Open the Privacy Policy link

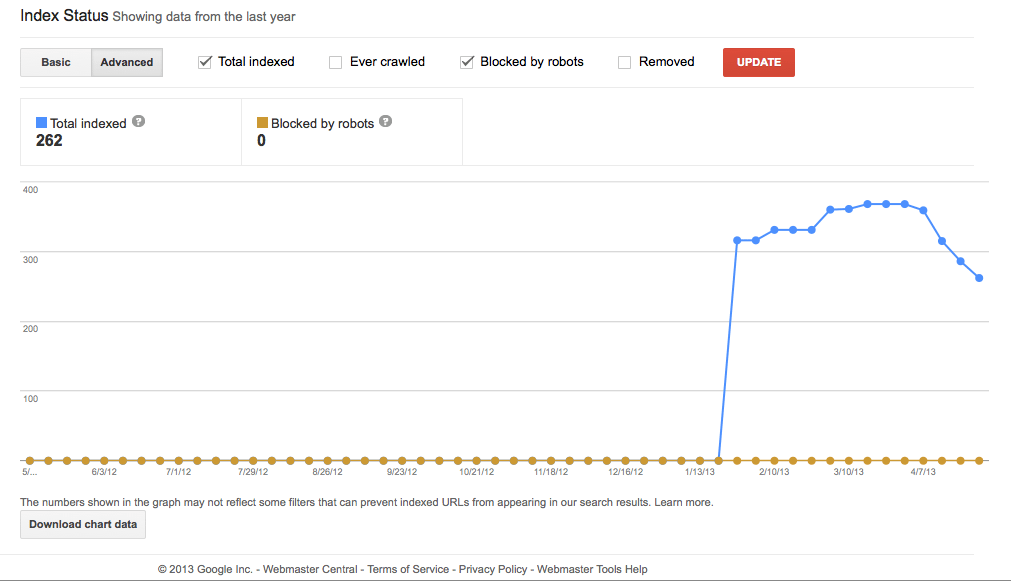pos(493,569)
